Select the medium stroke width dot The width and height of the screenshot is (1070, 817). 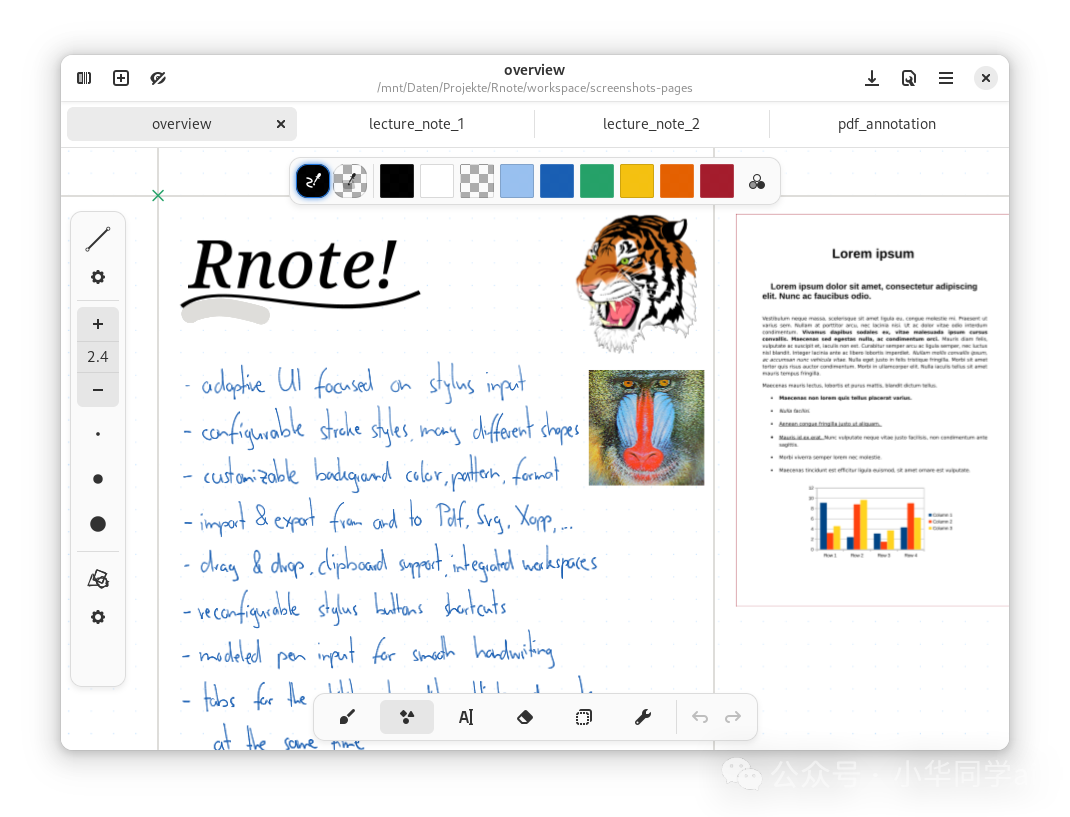tap(98, 479)
